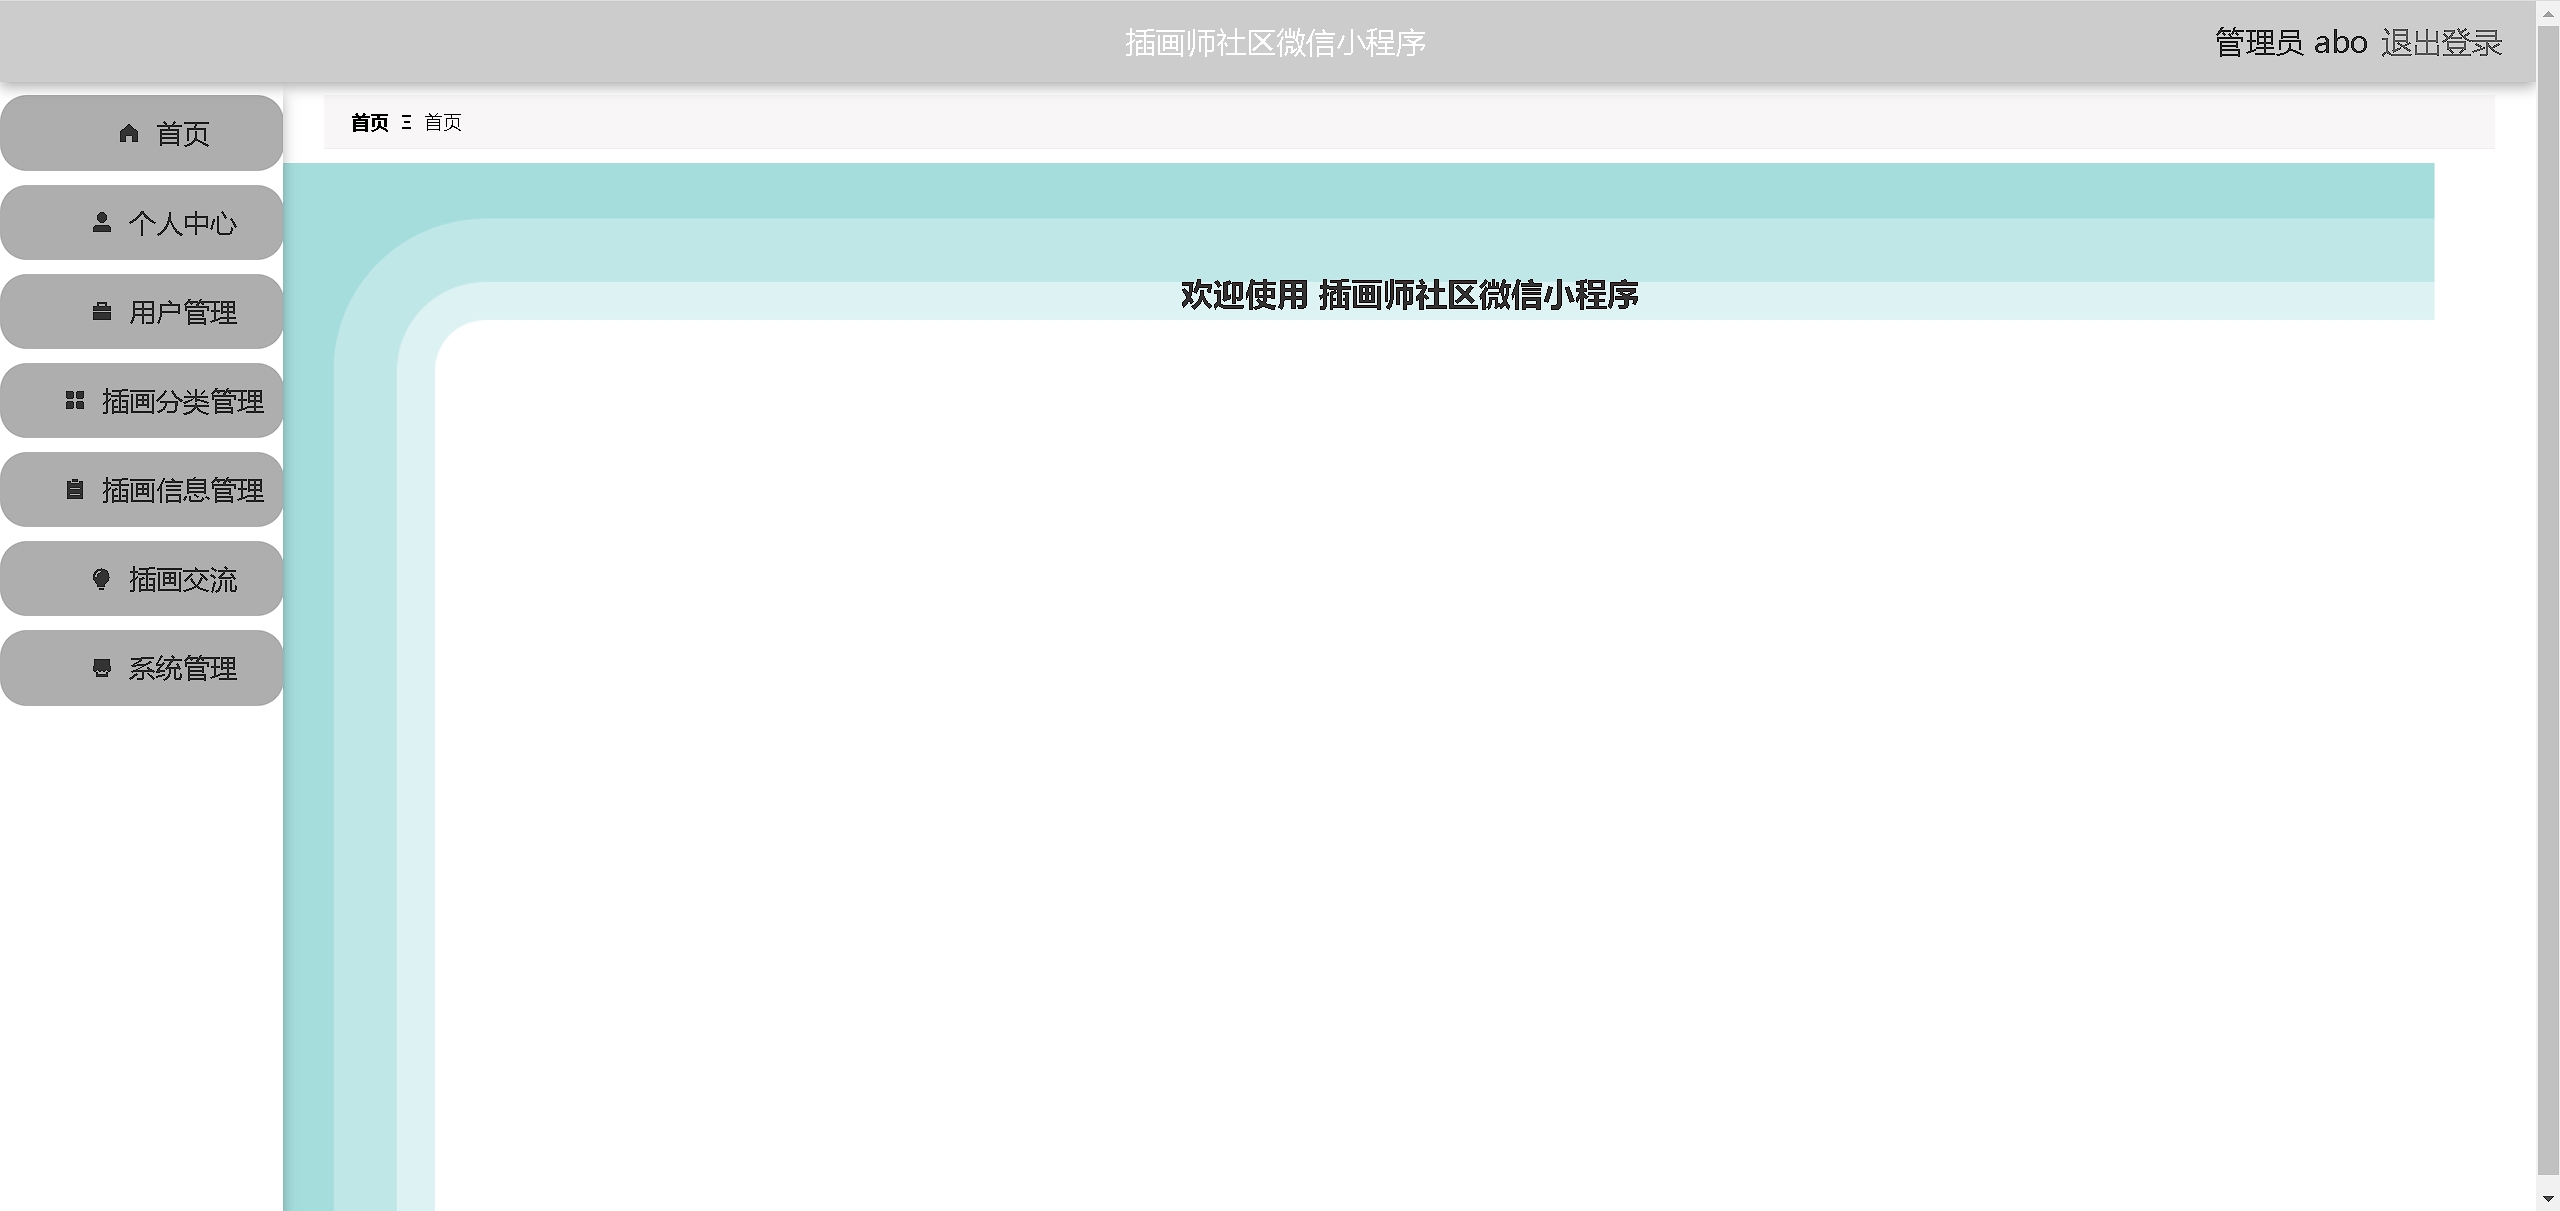Click the person icon beside 个人中心
This screenshot has height=1211, width=2560.
click(102, 222)
